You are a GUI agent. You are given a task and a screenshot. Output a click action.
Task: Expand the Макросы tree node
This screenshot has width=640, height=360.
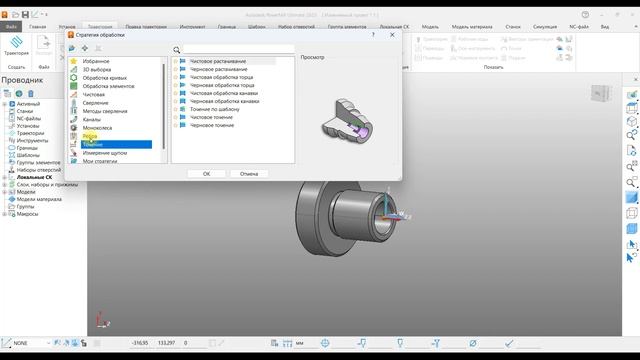point(4,214)
